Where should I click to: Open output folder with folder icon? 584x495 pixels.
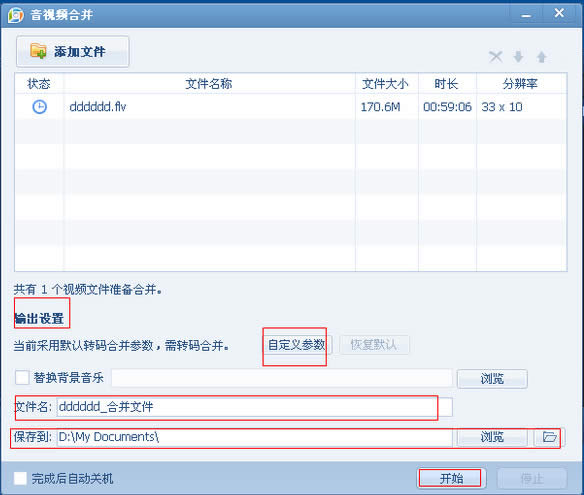tap(549, 437)
